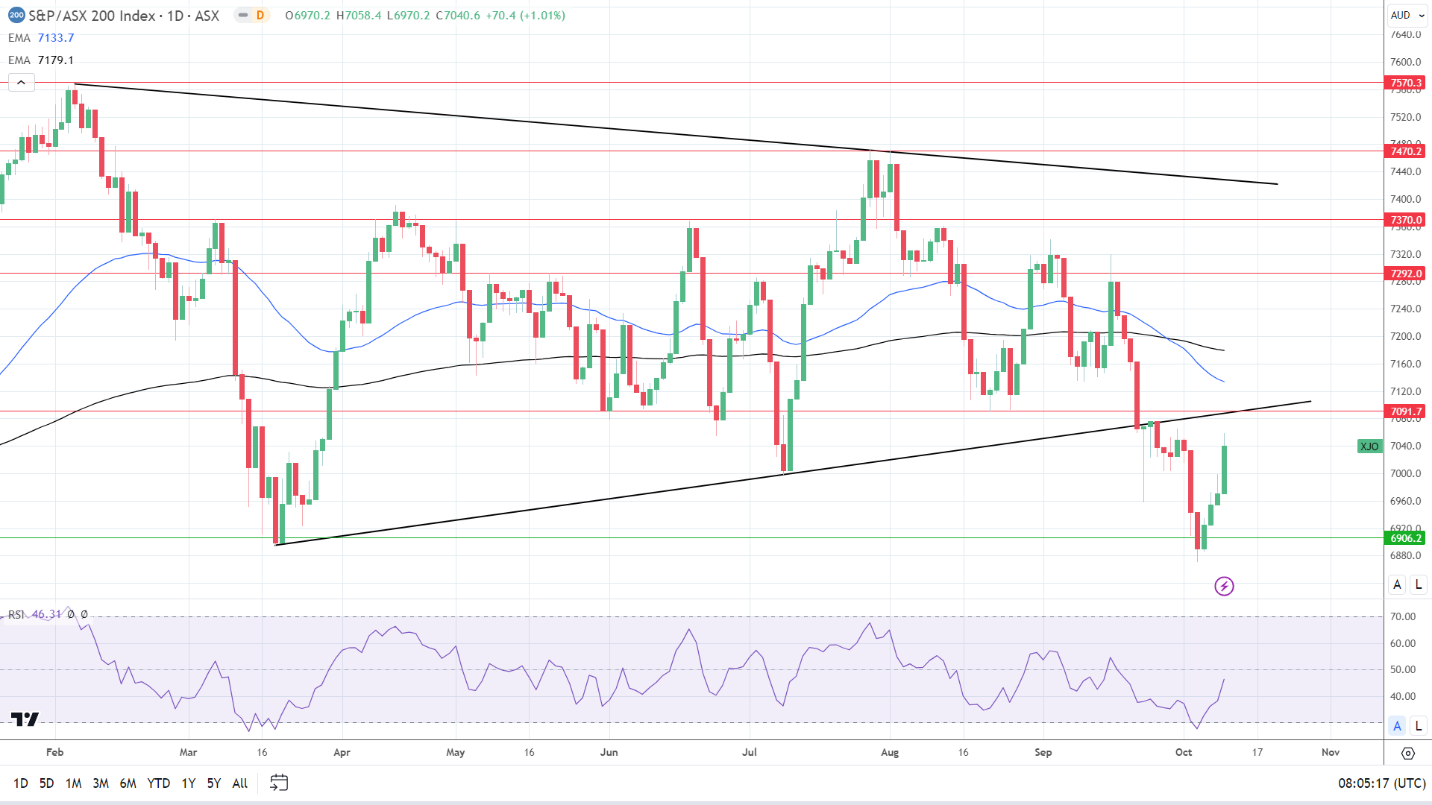Select the 5D time range
This screenshot has height=805, width=1432.
47,783
